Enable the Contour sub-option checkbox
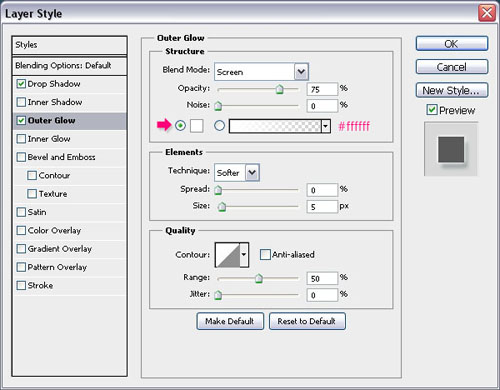The image size is (500, 390). [32, 175]
